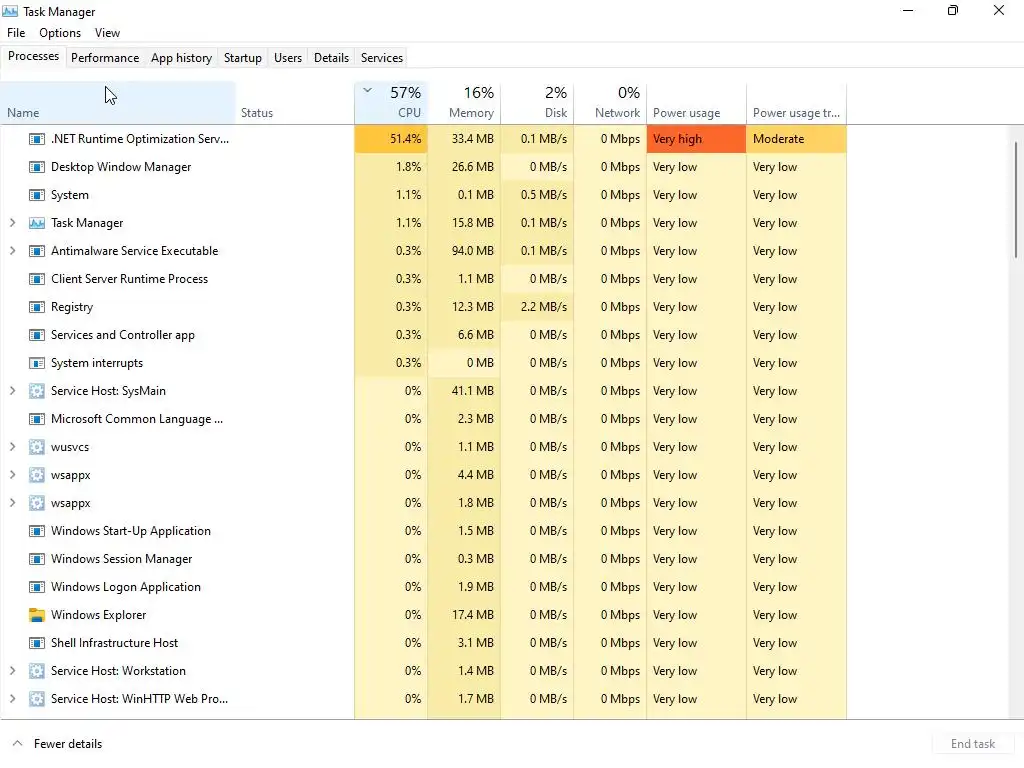The image size is (1024, 768).
Task: Click the Windows Session Manager icon
Action: pos(37,559)
